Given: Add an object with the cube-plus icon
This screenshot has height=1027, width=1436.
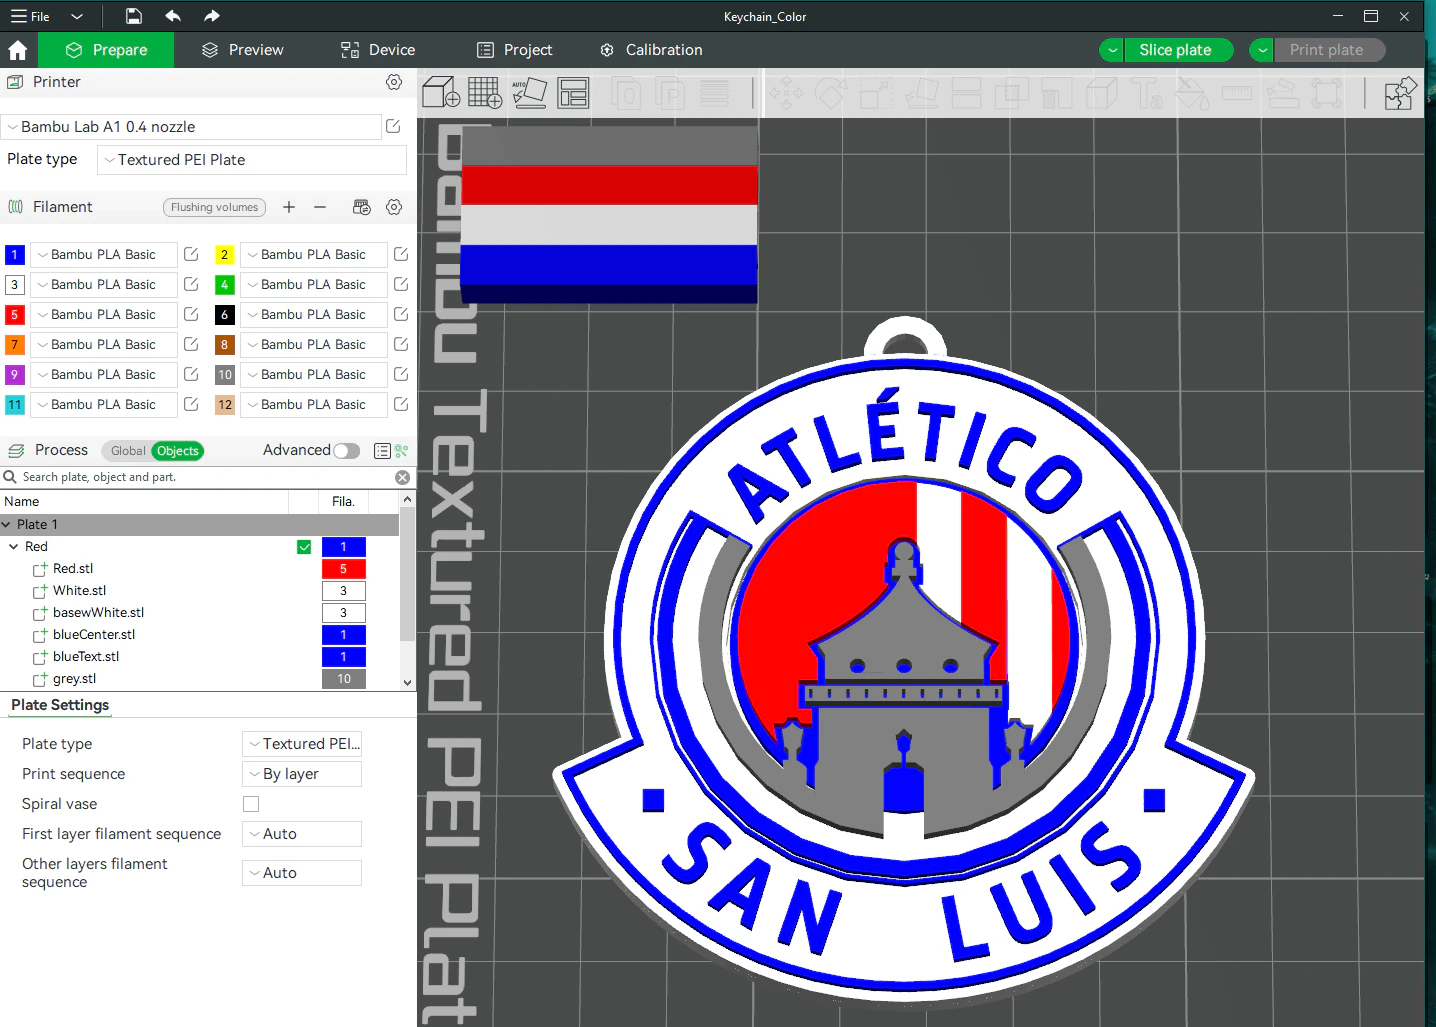Looking at the screenshot, I should 441,92.
